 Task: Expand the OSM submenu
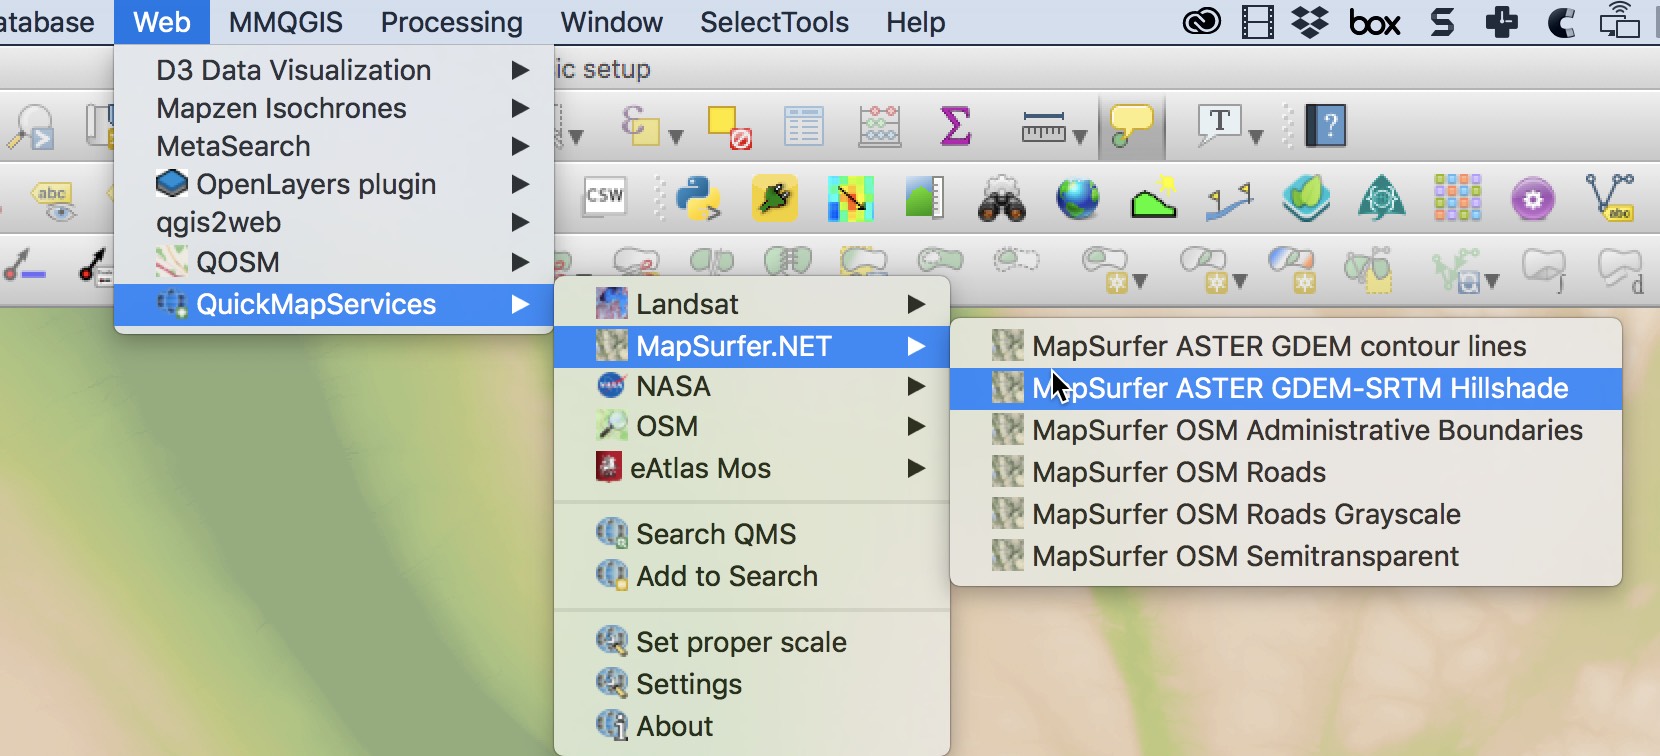[752, 426]
